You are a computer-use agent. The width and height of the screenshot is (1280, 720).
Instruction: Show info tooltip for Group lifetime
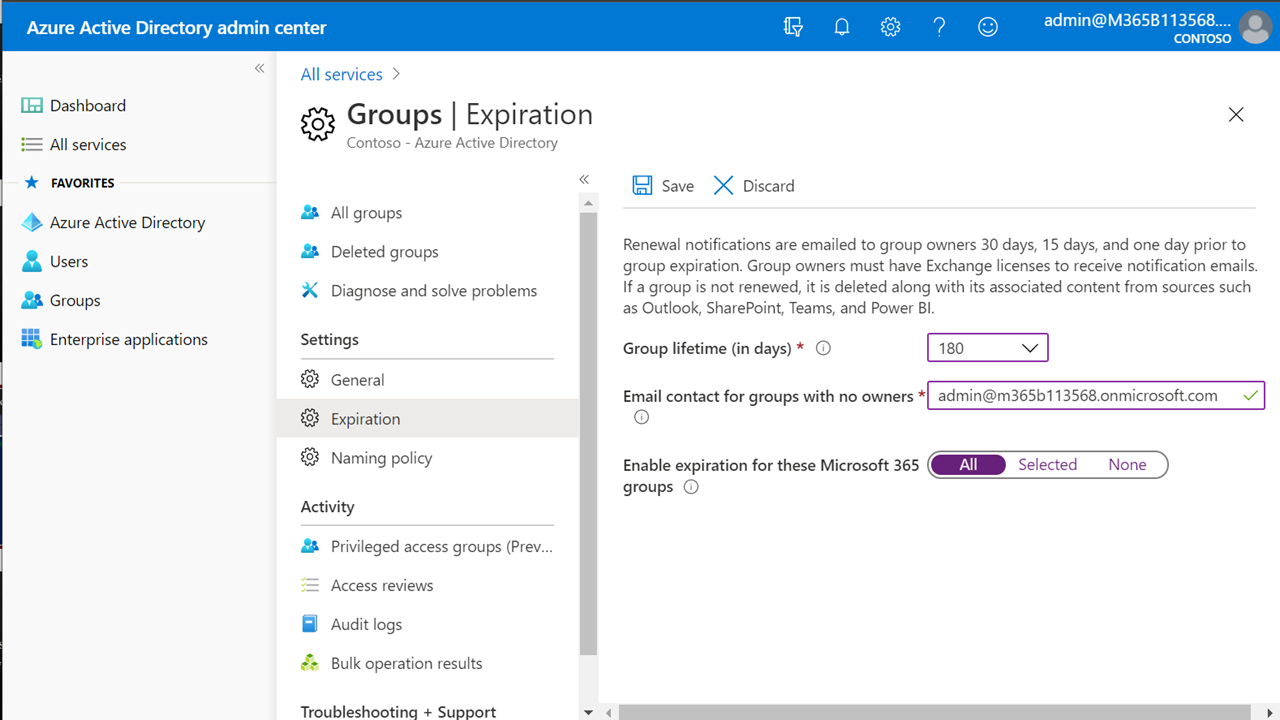click(824, 348)
